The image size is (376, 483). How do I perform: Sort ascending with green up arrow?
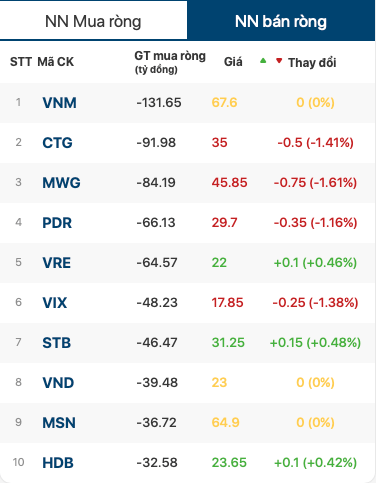[263, 61]
